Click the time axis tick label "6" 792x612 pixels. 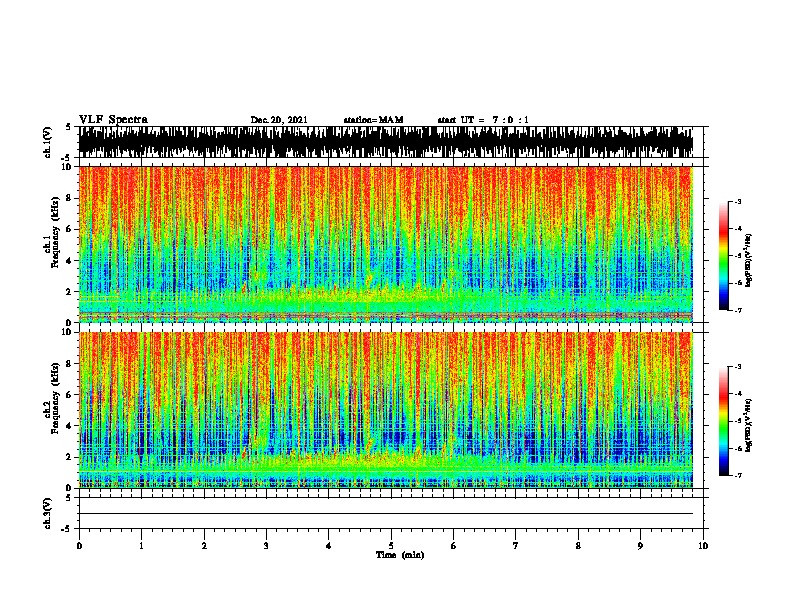click(x=454, y=545)
